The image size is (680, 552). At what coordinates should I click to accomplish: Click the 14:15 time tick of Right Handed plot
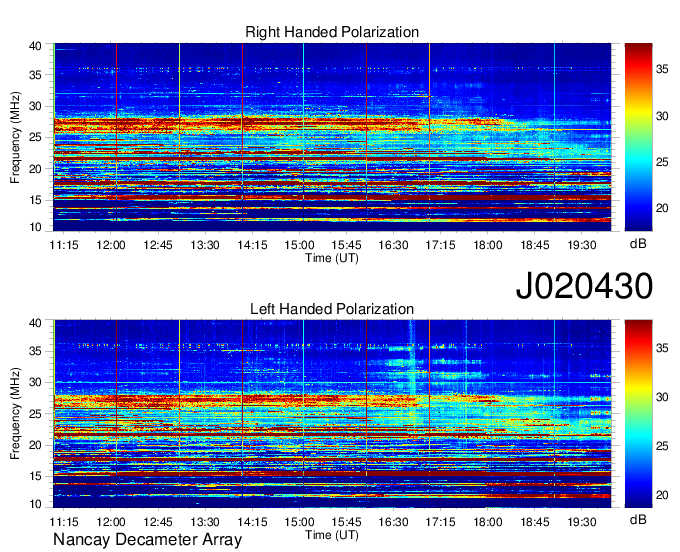point(252,245)
